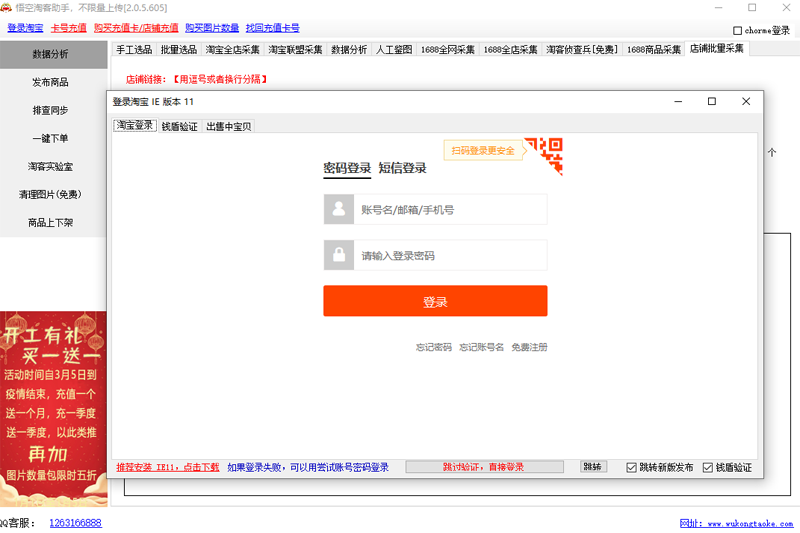This screenshot has height=533, width=800.
Task: Click the account name input field
Action: (x=452, y=210)
